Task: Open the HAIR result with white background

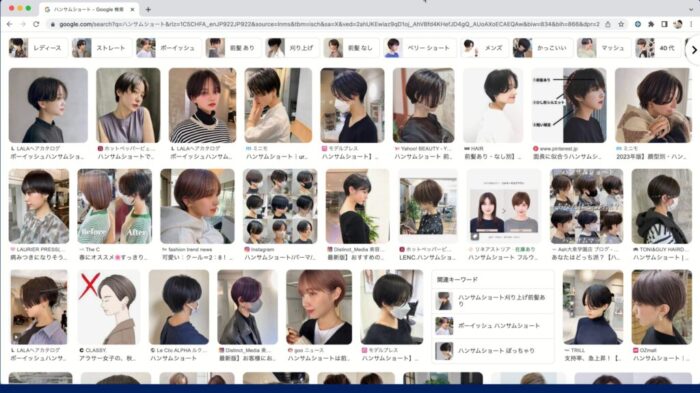Action: point(493,105)
